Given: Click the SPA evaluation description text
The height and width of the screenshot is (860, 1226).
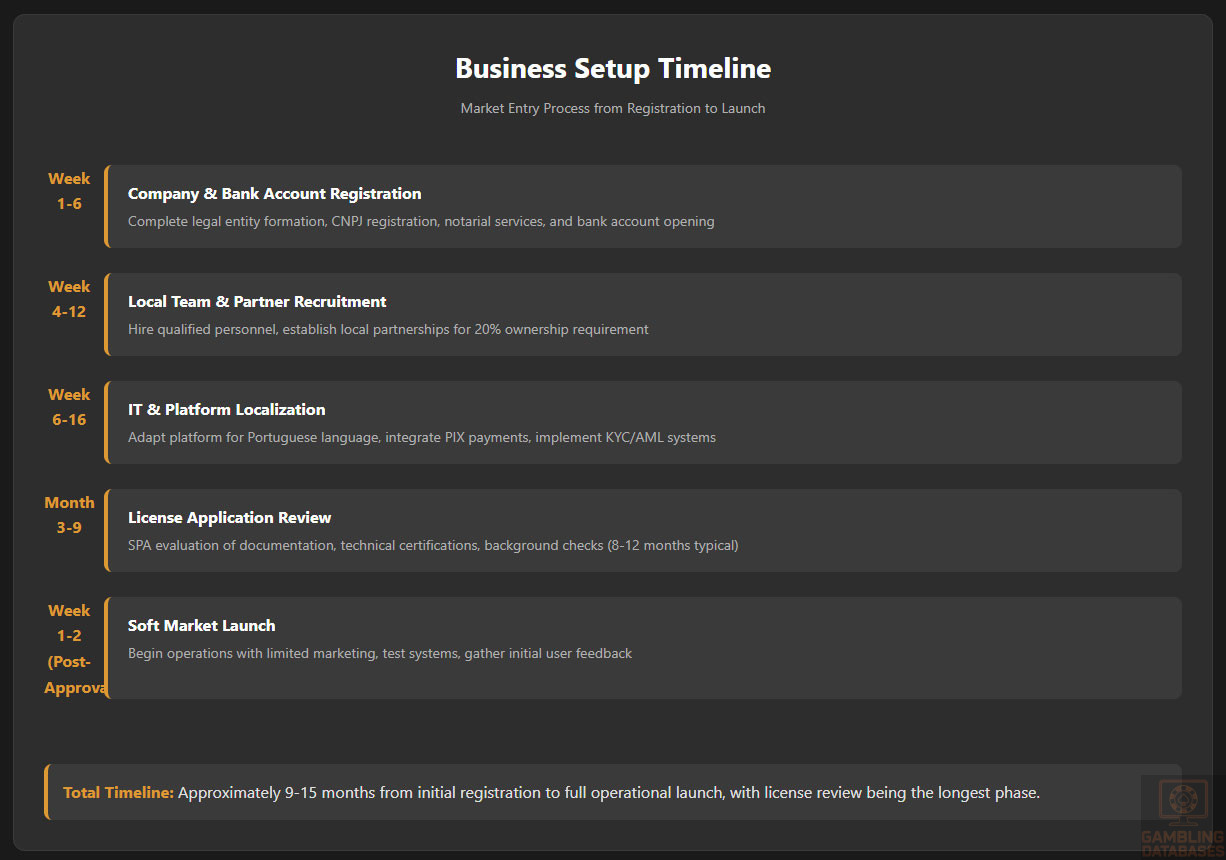Looking at the screenshot, I should pos(433,545).
